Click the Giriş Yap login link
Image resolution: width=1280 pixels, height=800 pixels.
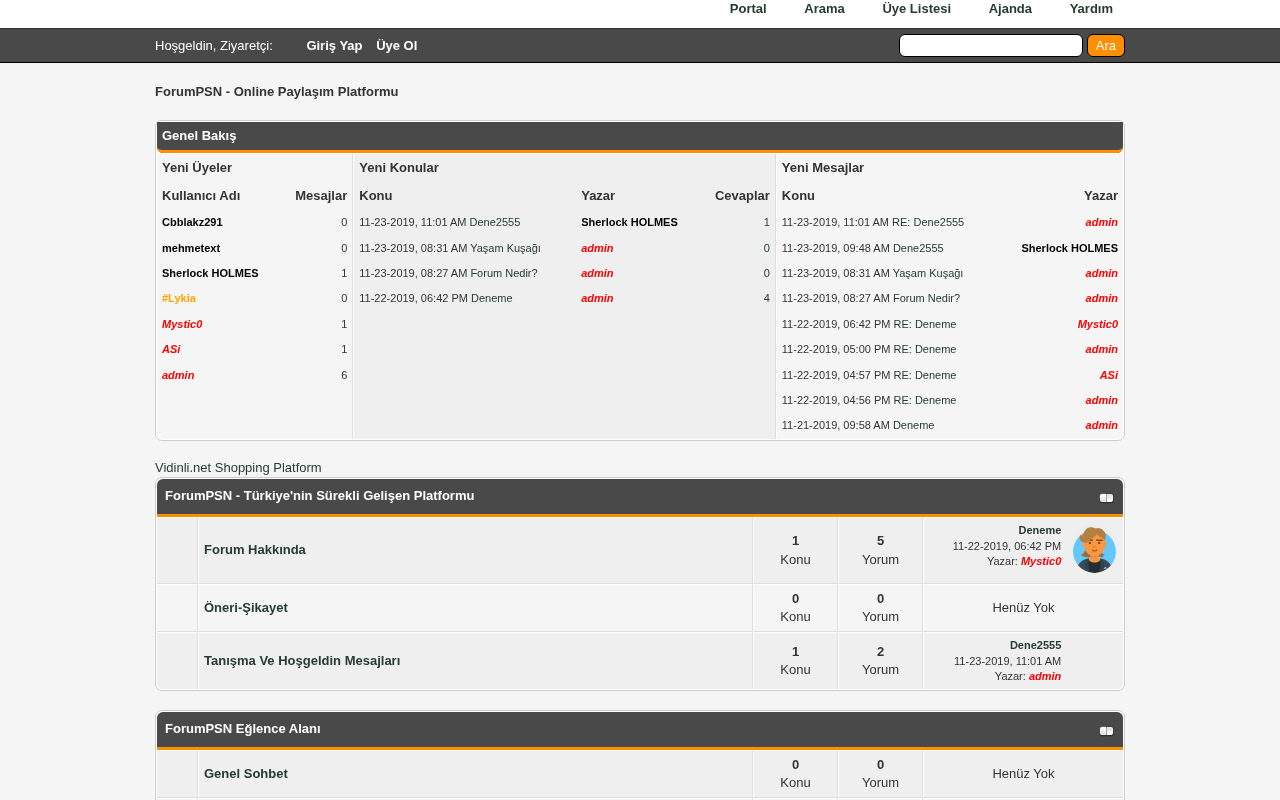click(x=334, y=46)
